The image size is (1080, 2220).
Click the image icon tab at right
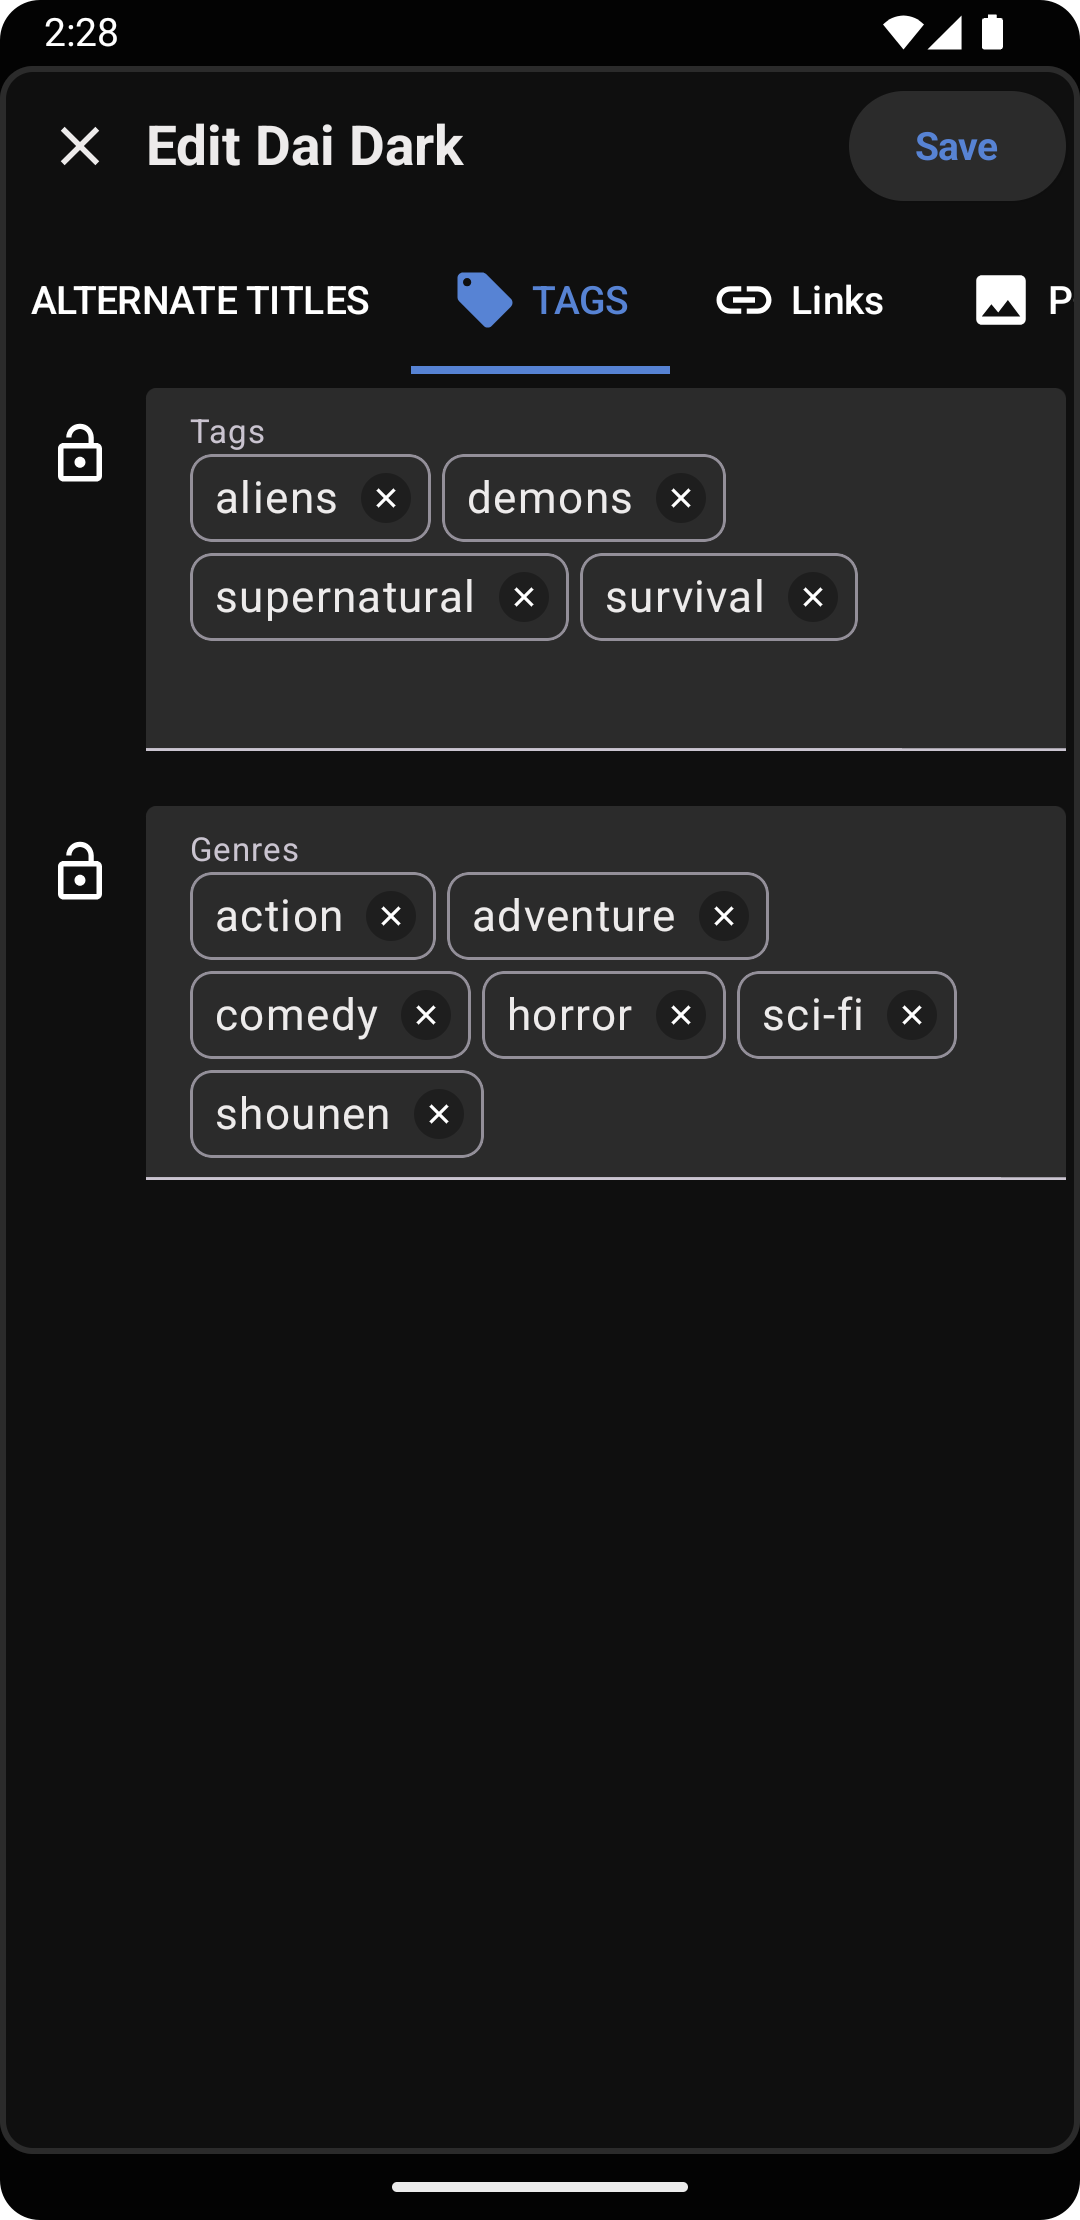(1001, 300)
